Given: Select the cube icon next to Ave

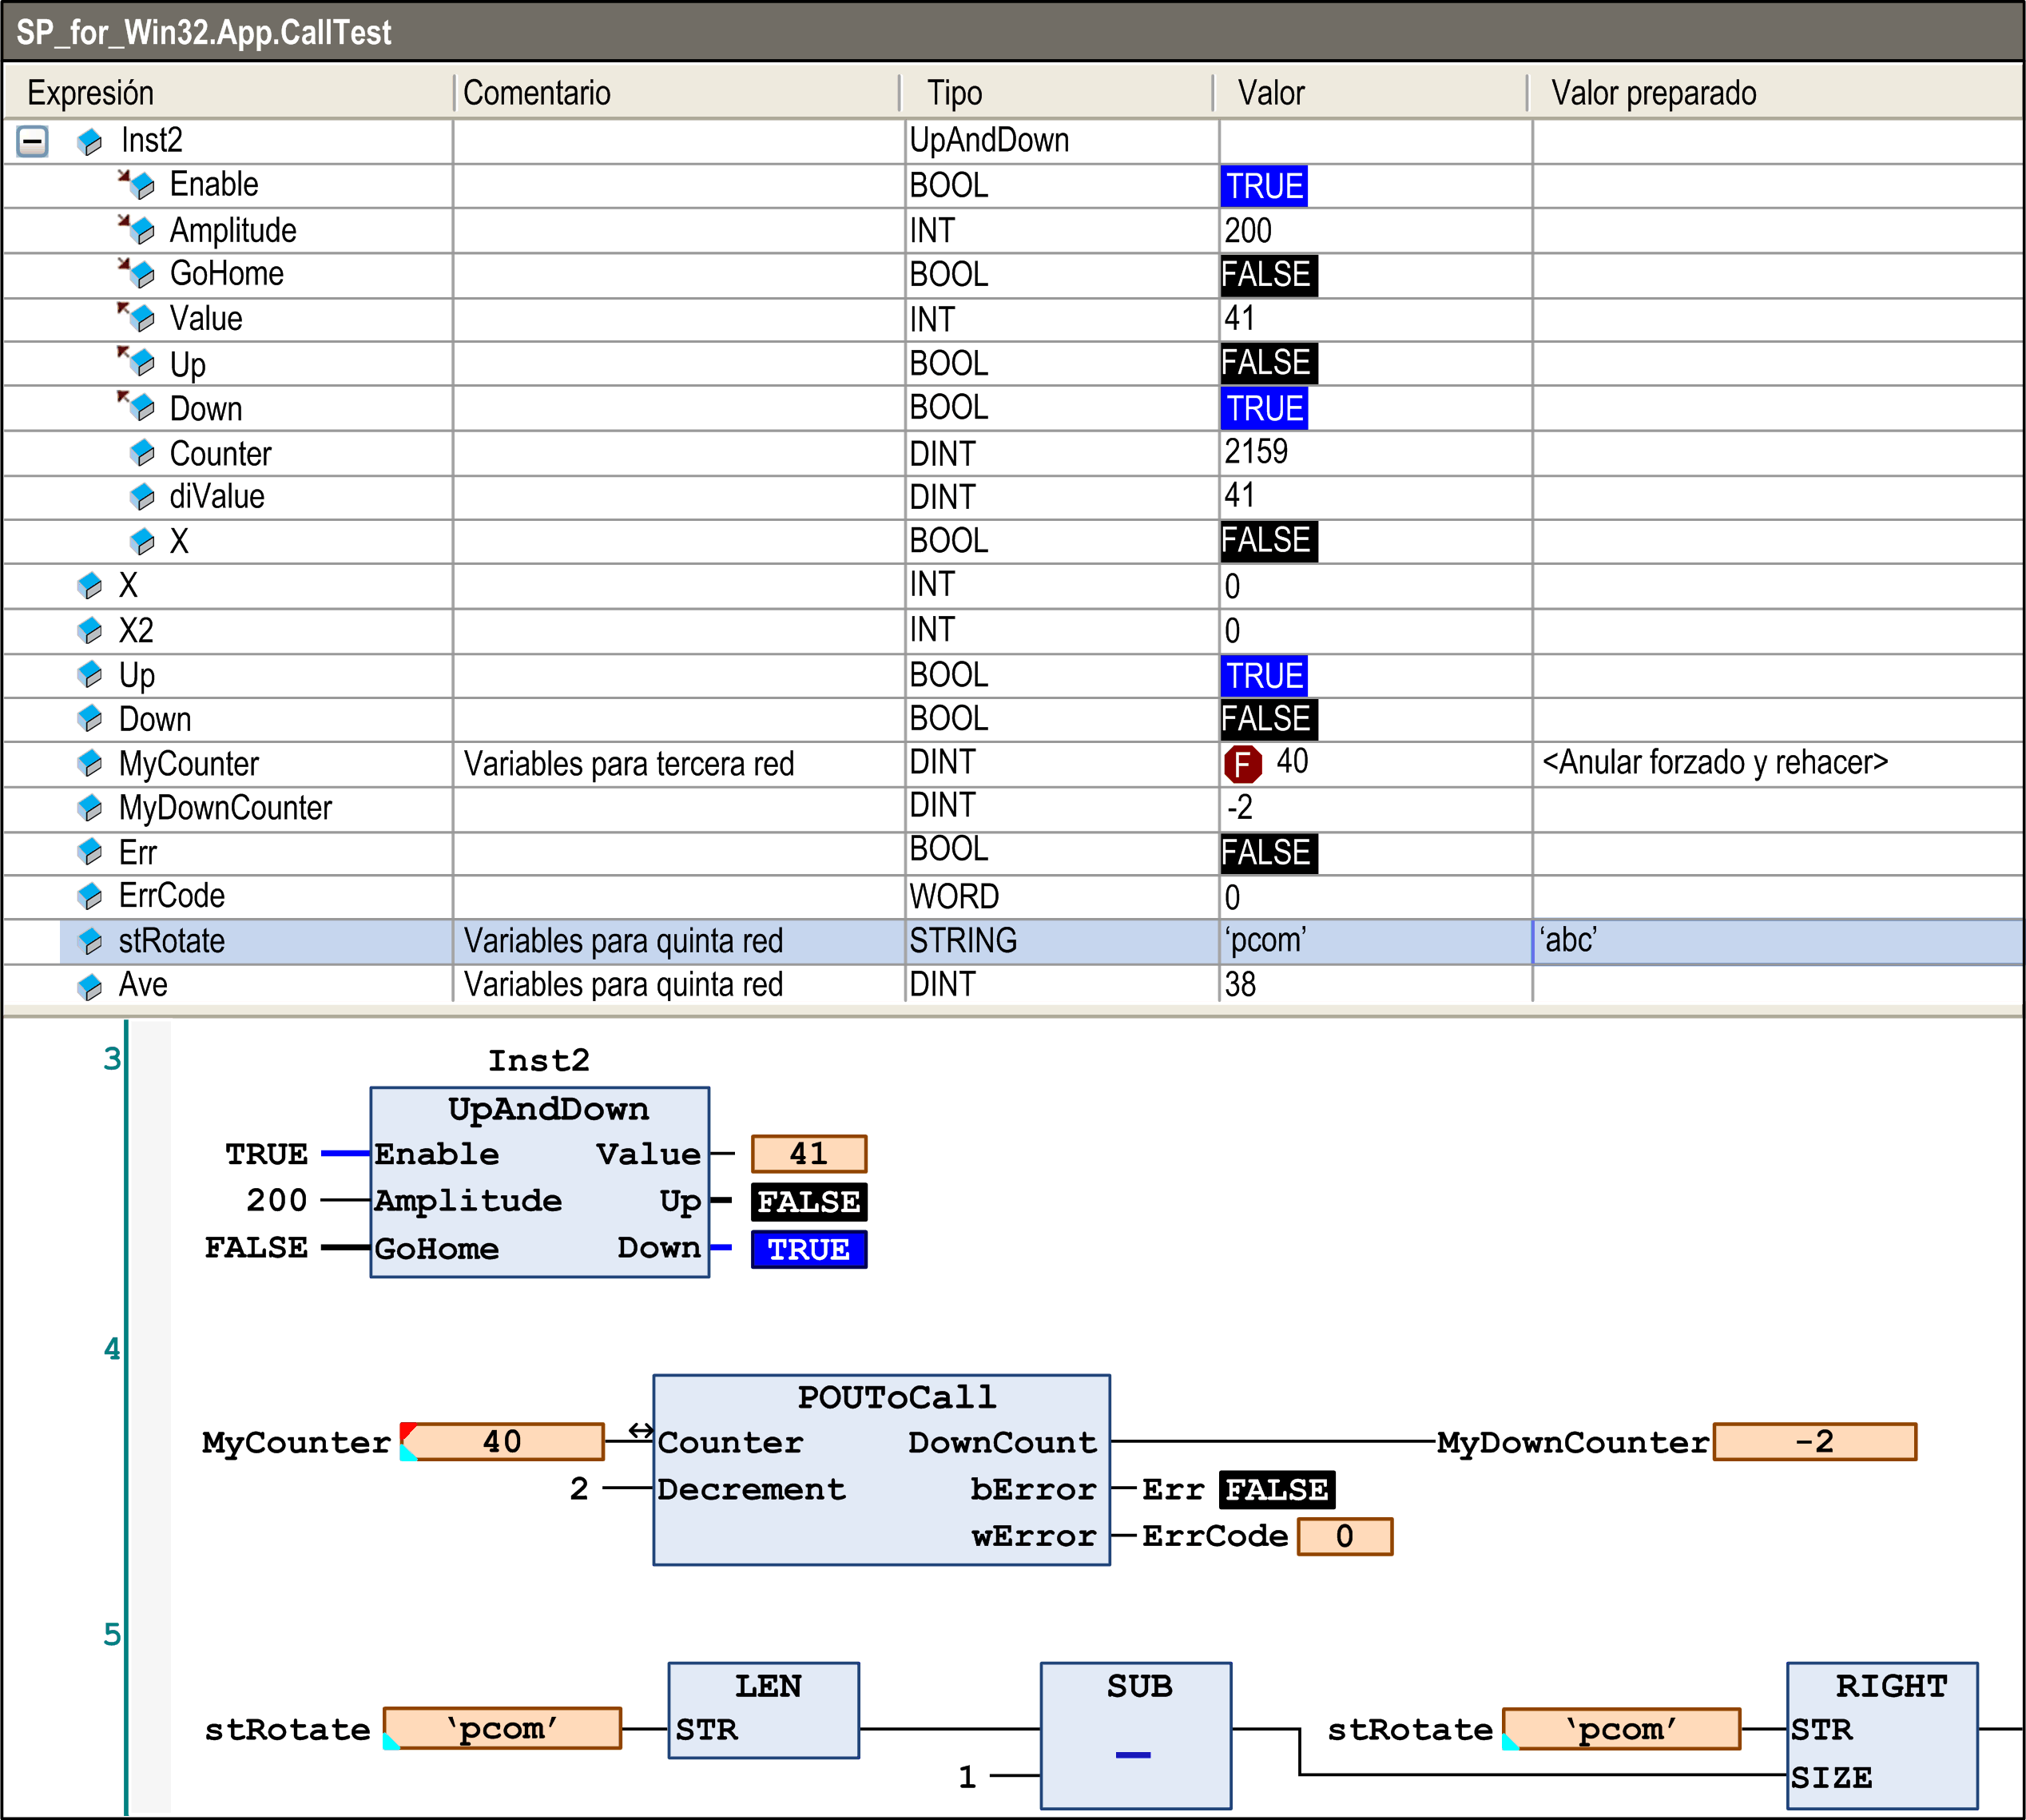Looking at the screenshot, I should (90, 984).
